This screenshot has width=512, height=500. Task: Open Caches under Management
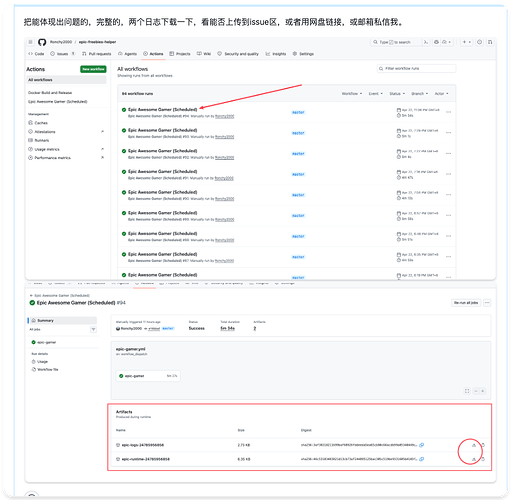coord(38,123)
